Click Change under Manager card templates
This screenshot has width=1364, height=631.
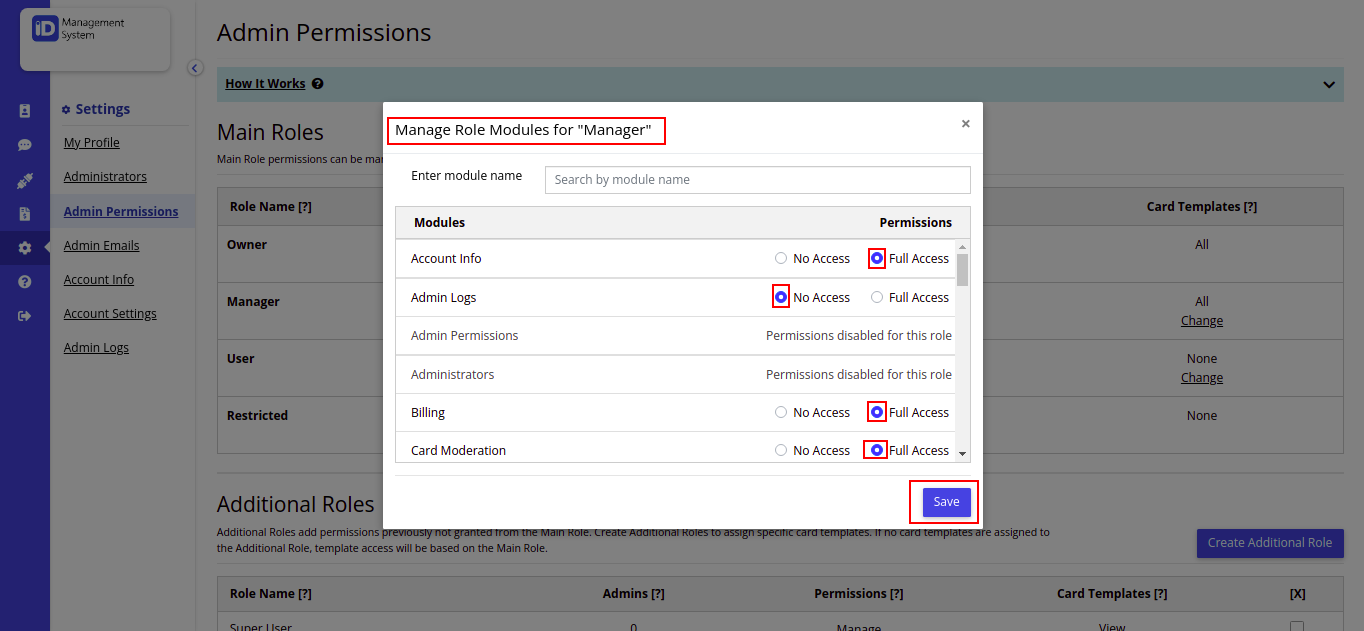[x=1201, y=320]
